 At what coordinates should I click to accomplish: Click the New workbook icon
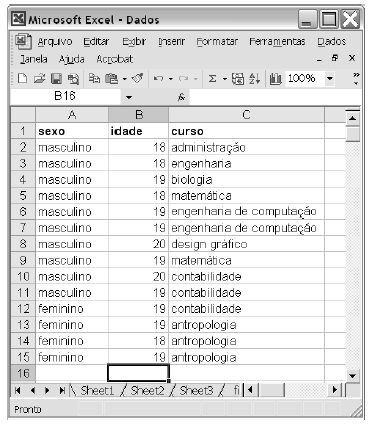(22, 79)
